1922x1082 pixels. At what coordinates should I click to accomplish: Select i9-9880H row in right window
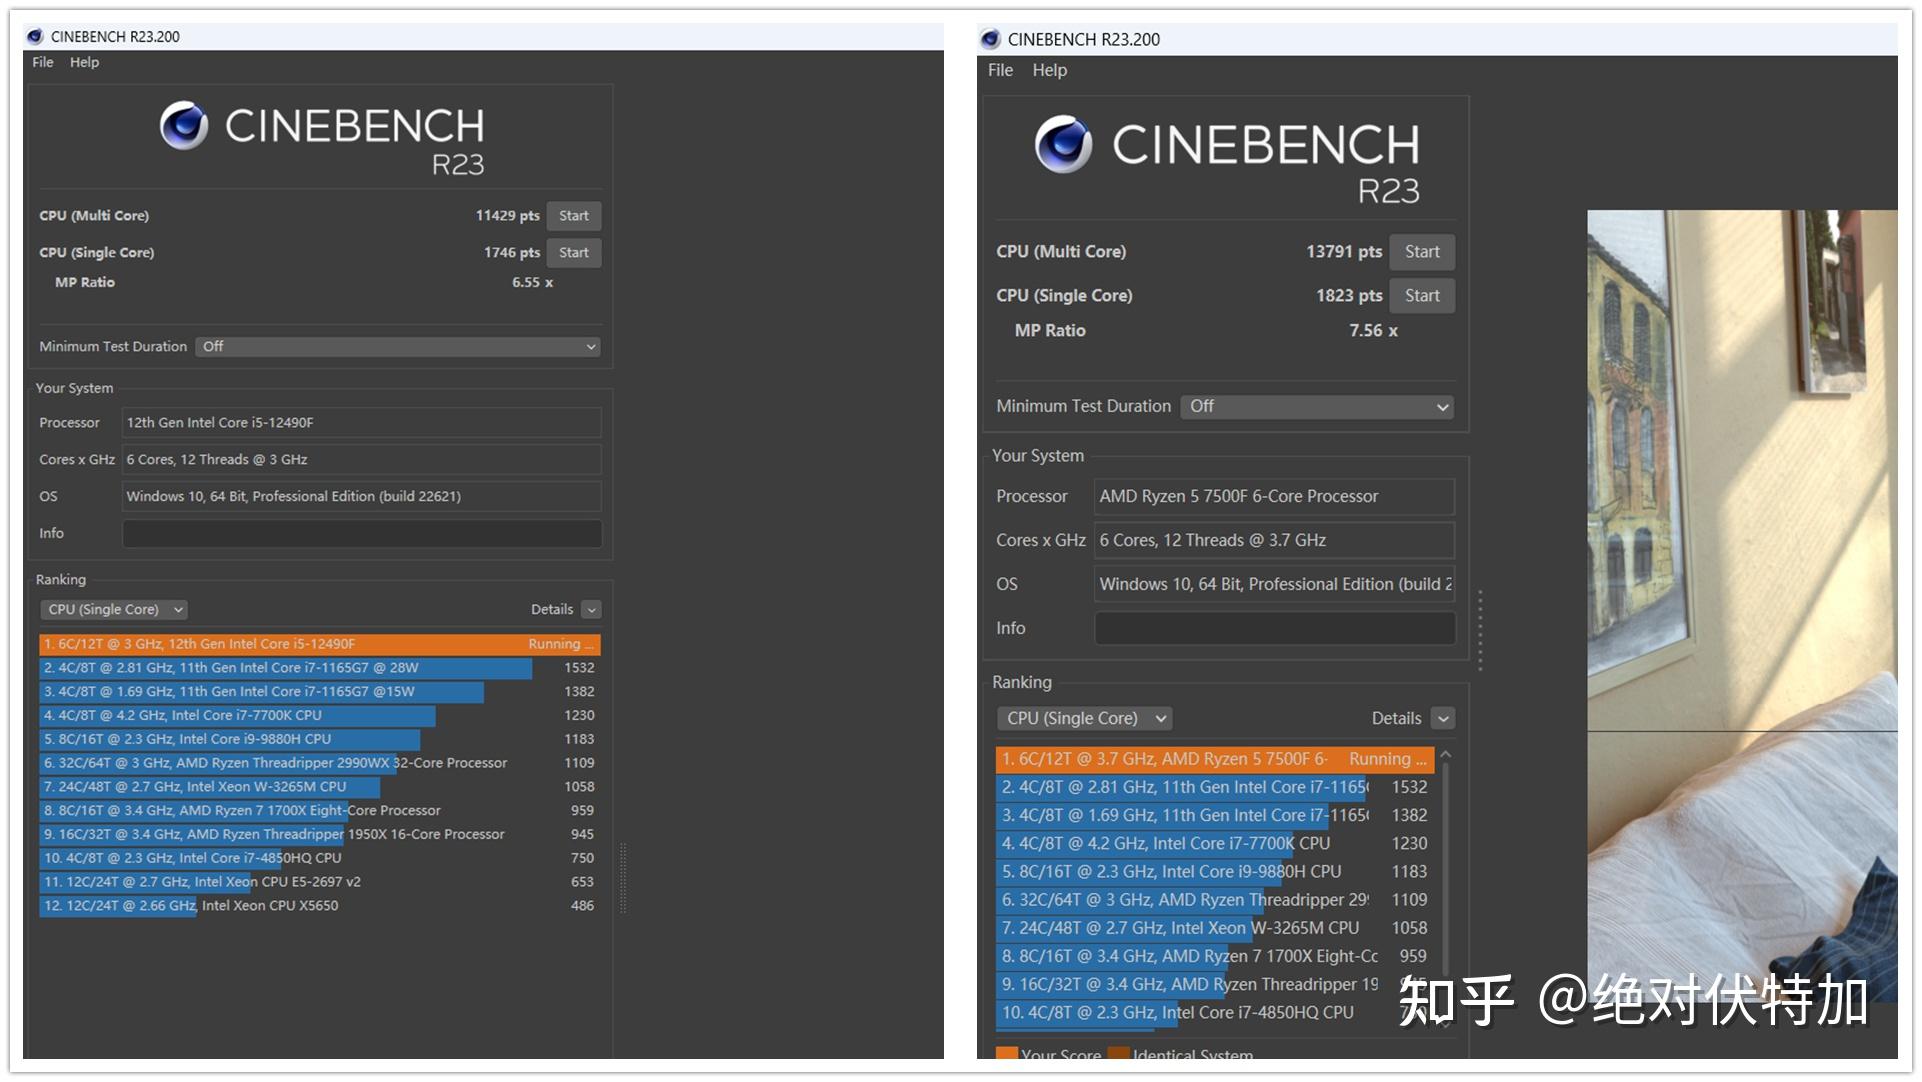[1215, 872]
